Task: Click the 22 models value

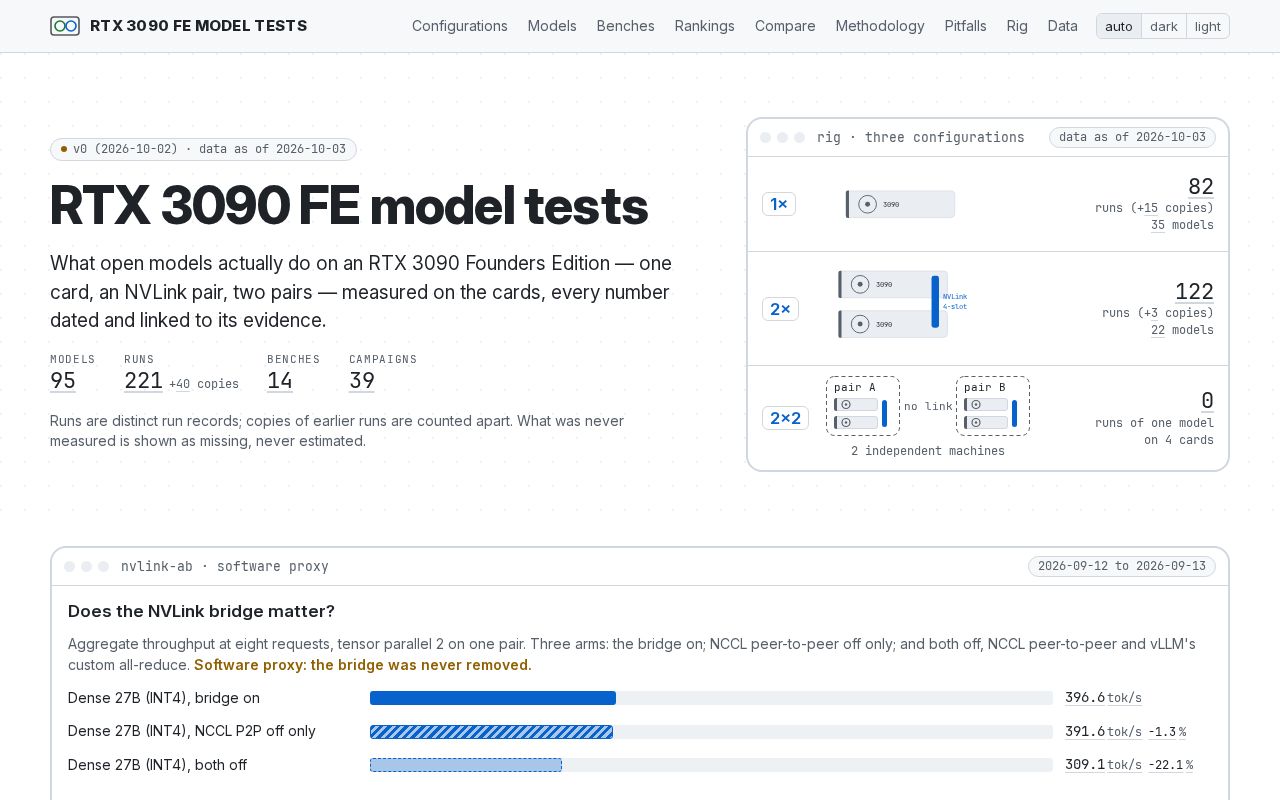Action: click(x=1158, y=330)
